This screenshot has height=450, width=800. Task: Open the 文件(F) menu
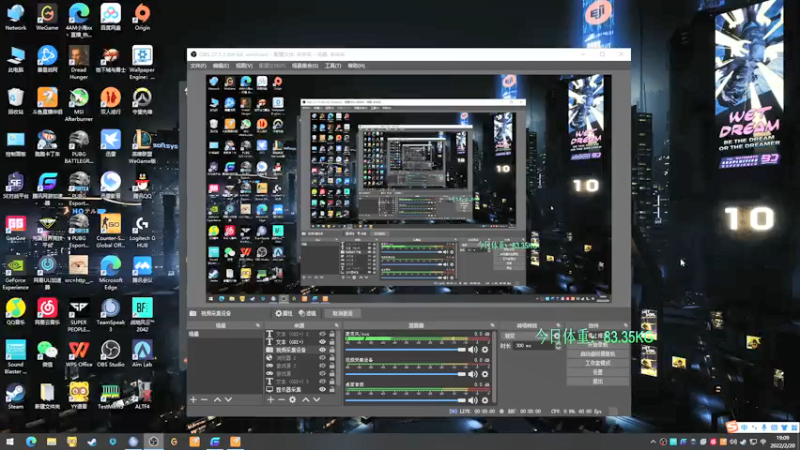coord(198,66)
